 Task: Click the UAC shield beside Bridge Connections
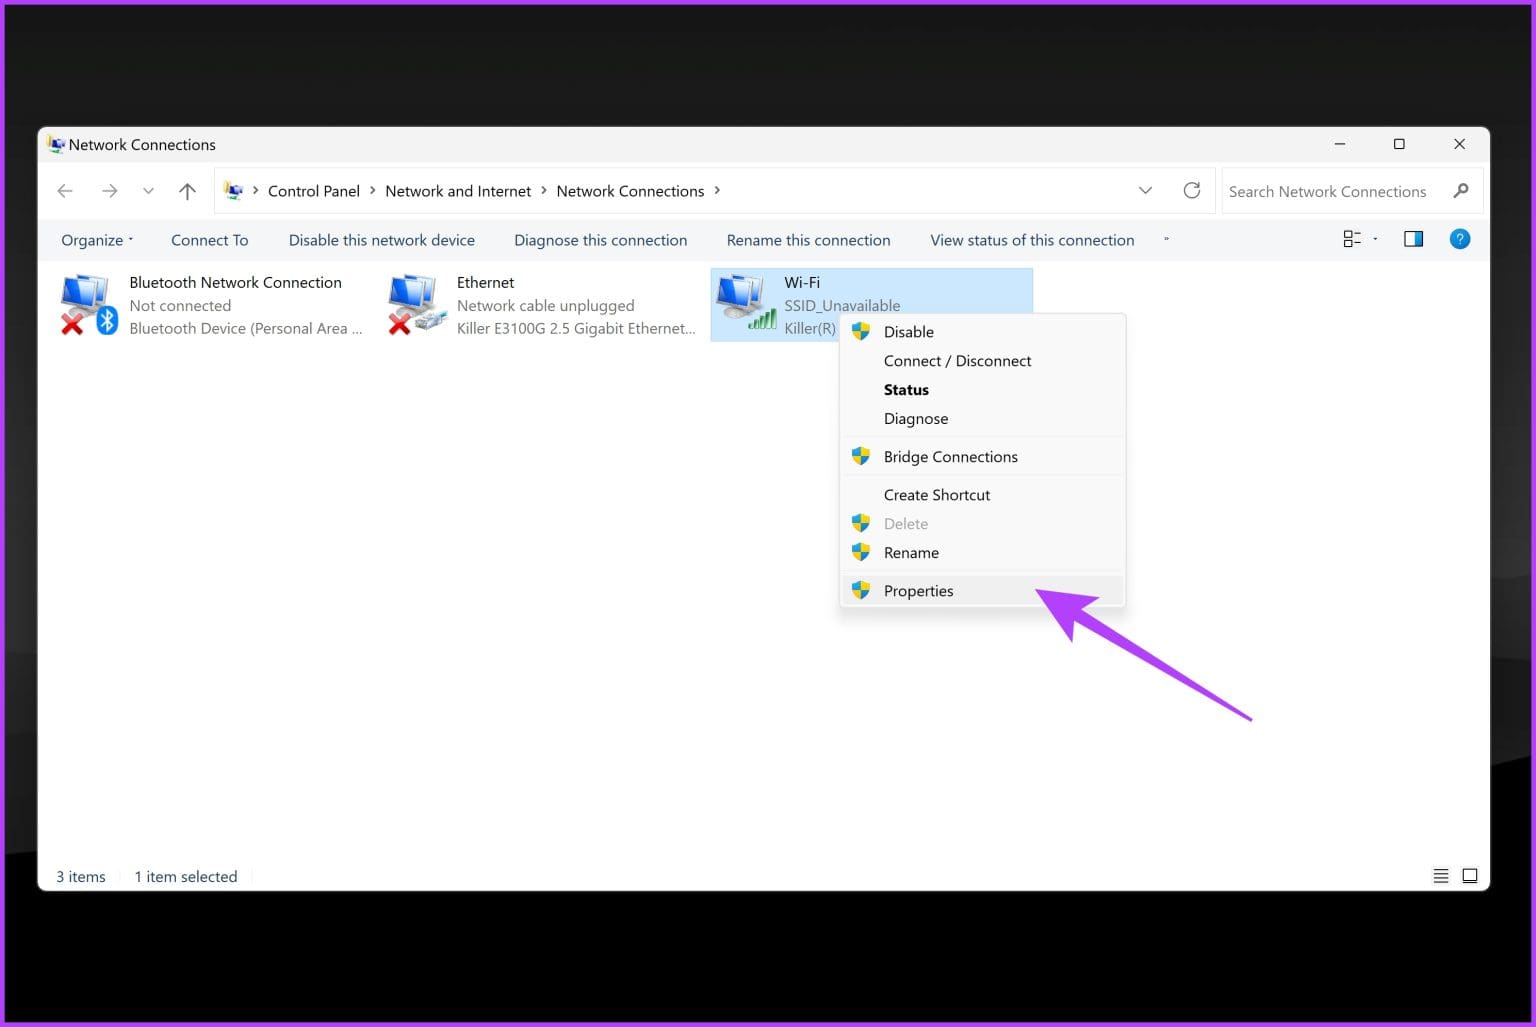click(x=861, y=456)
